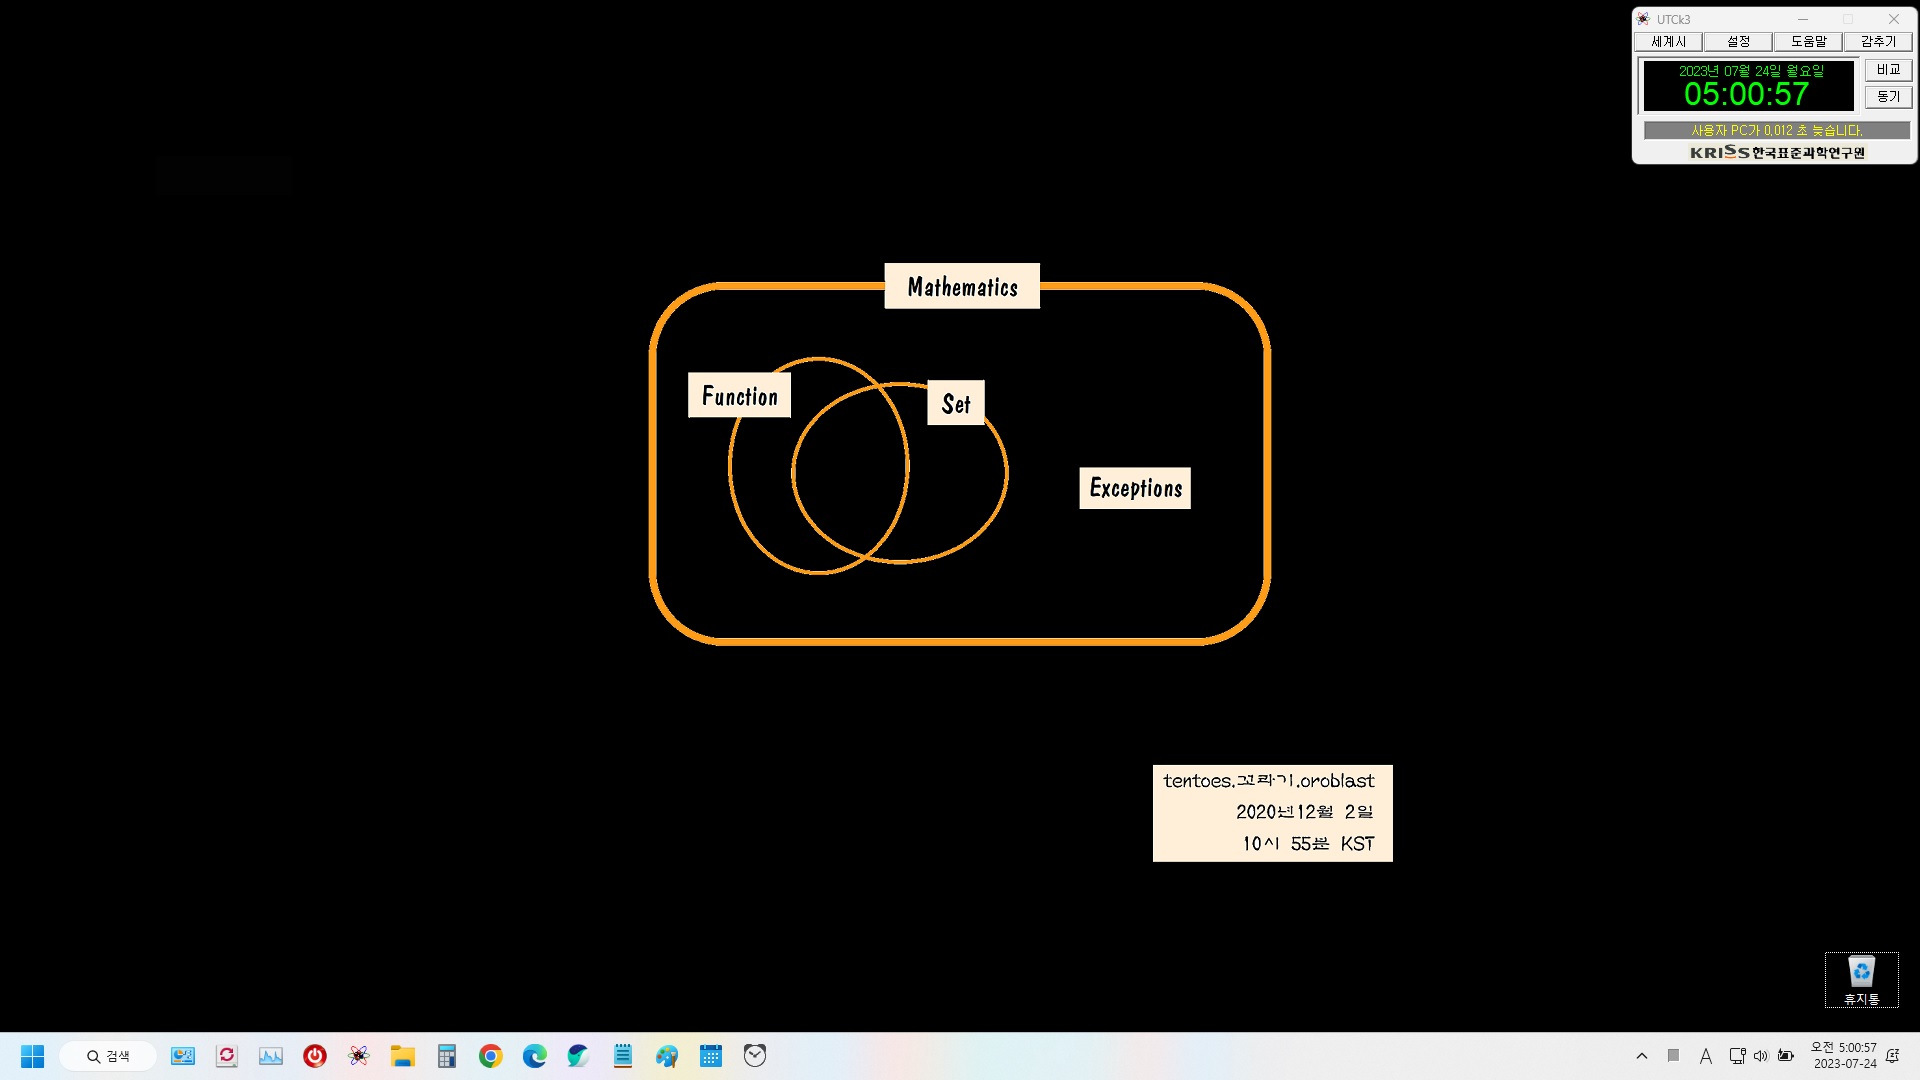
Task: Launch Microsoft Edge from the taskbar
Action: [534, 1056]
